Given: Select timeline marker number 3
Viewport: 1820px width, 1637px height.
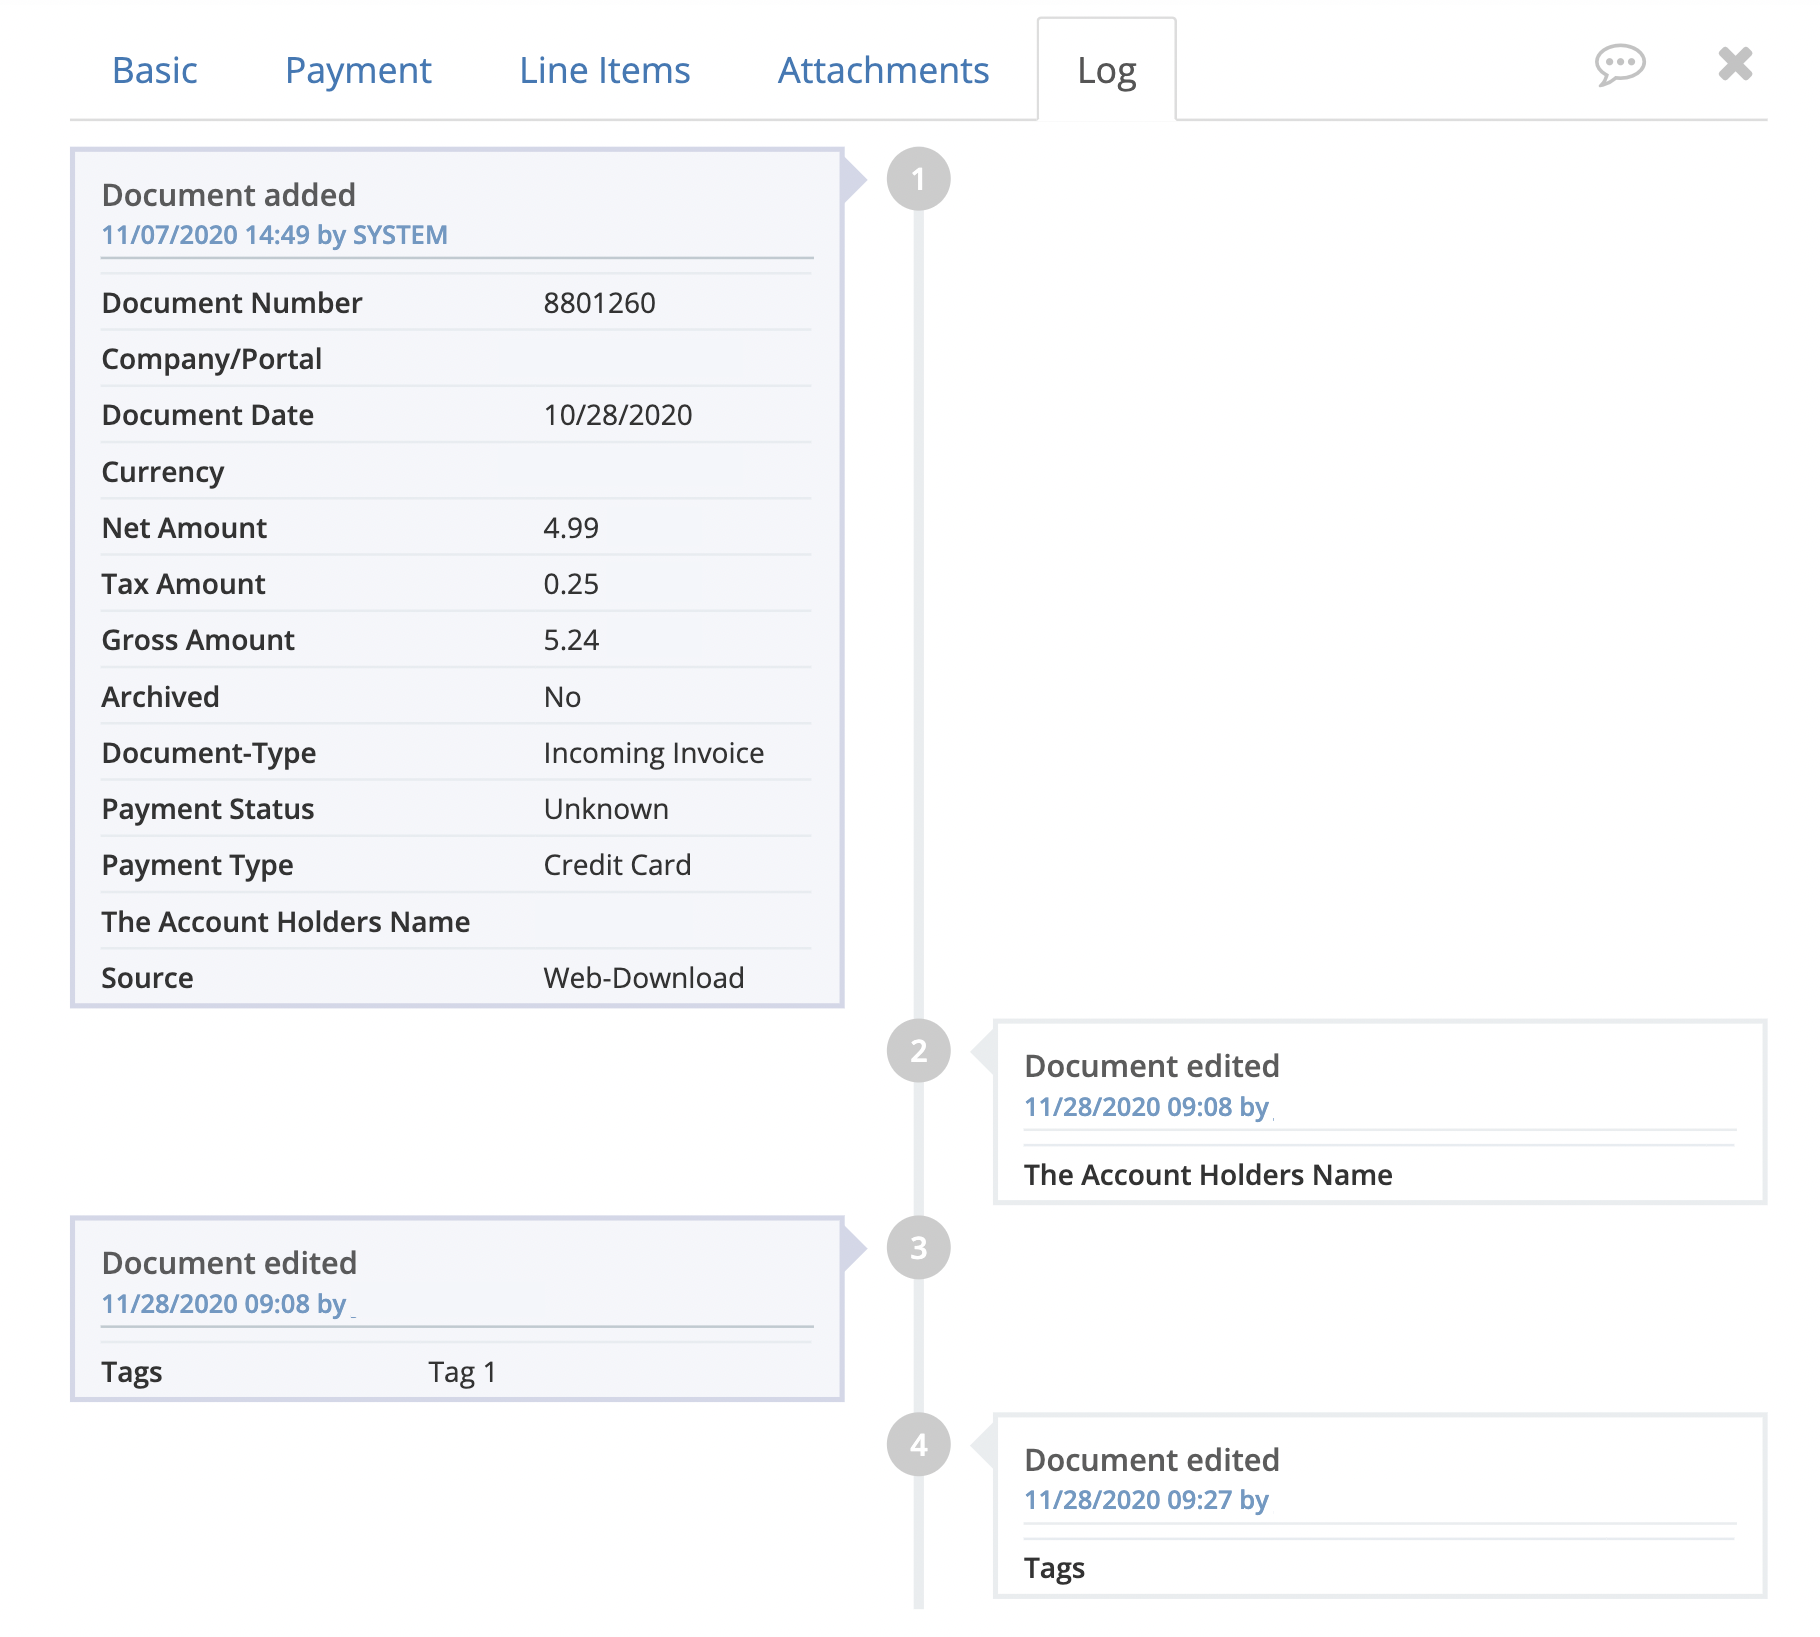Looking at the screenshot, I should (x=918, y=1248).
